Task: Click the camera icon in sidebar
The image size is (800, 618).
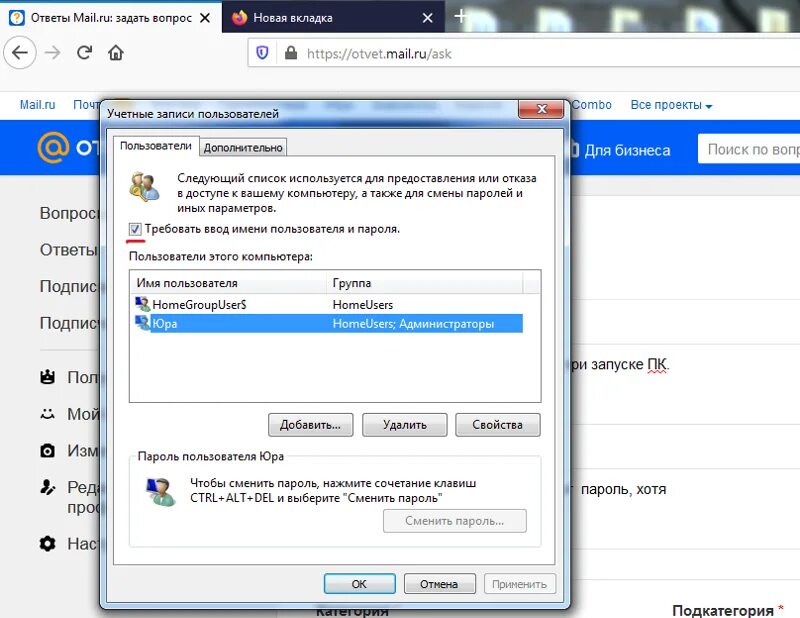Action: pos(47,451)
